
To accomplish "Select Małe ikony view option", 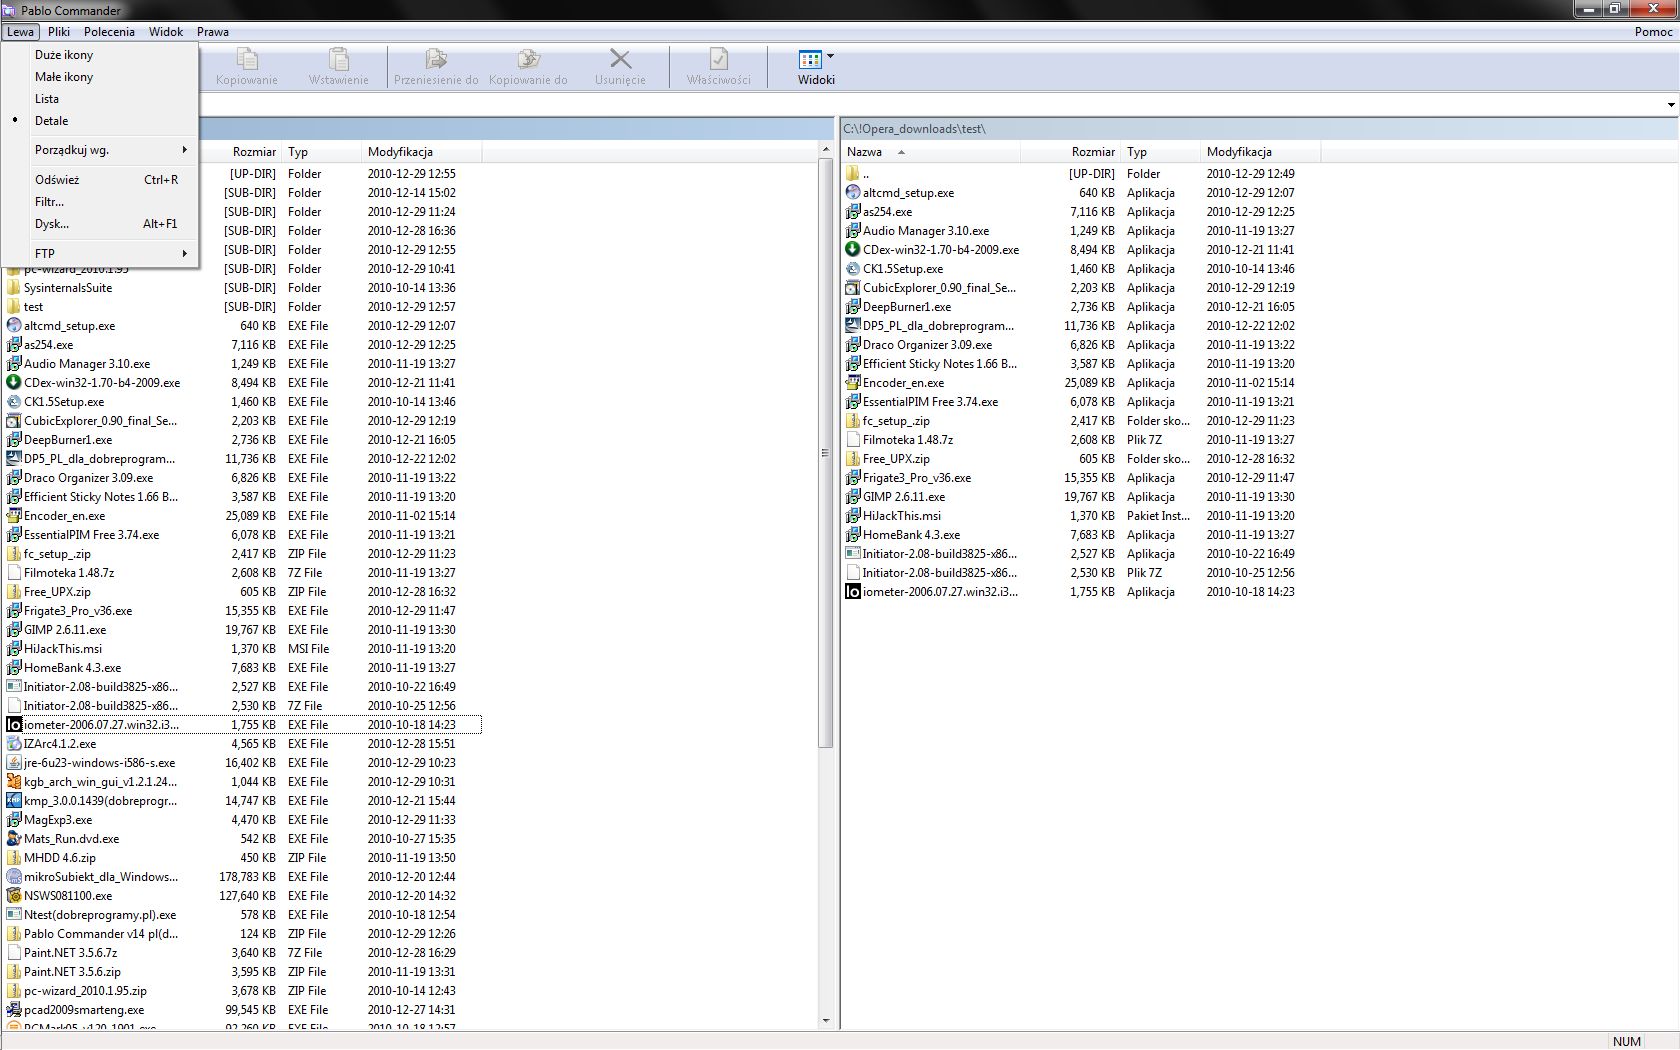I will click(x=64, y=77).
